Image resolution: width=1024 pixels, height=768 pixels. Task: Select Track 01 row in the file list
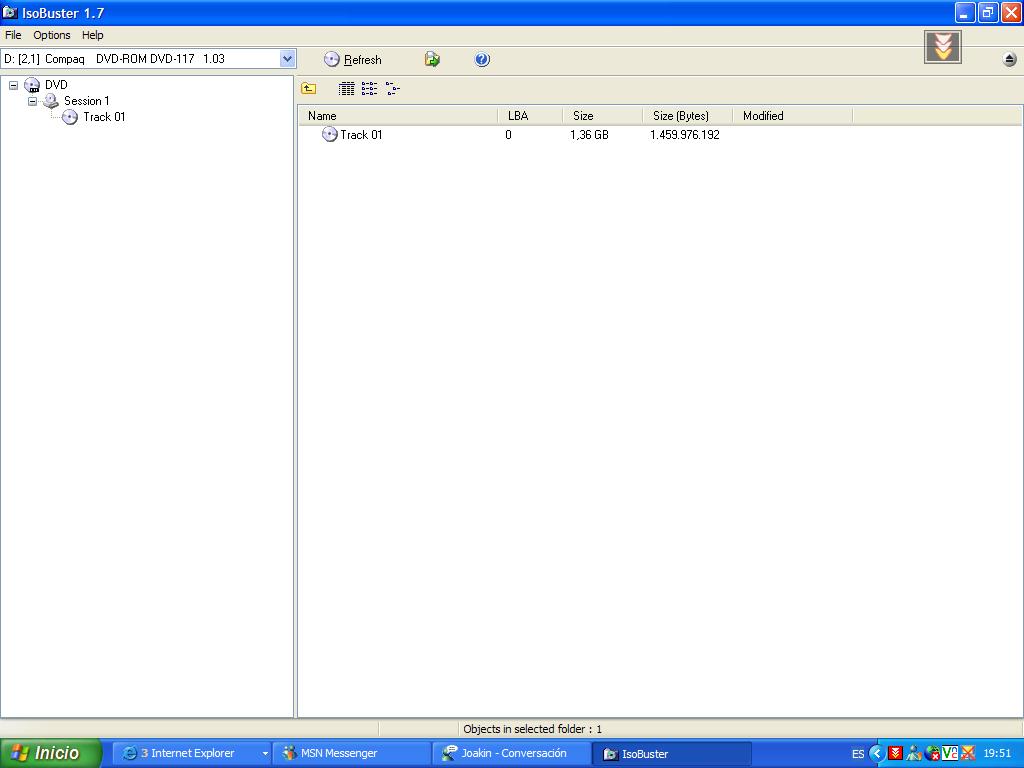tap(361, 135)
